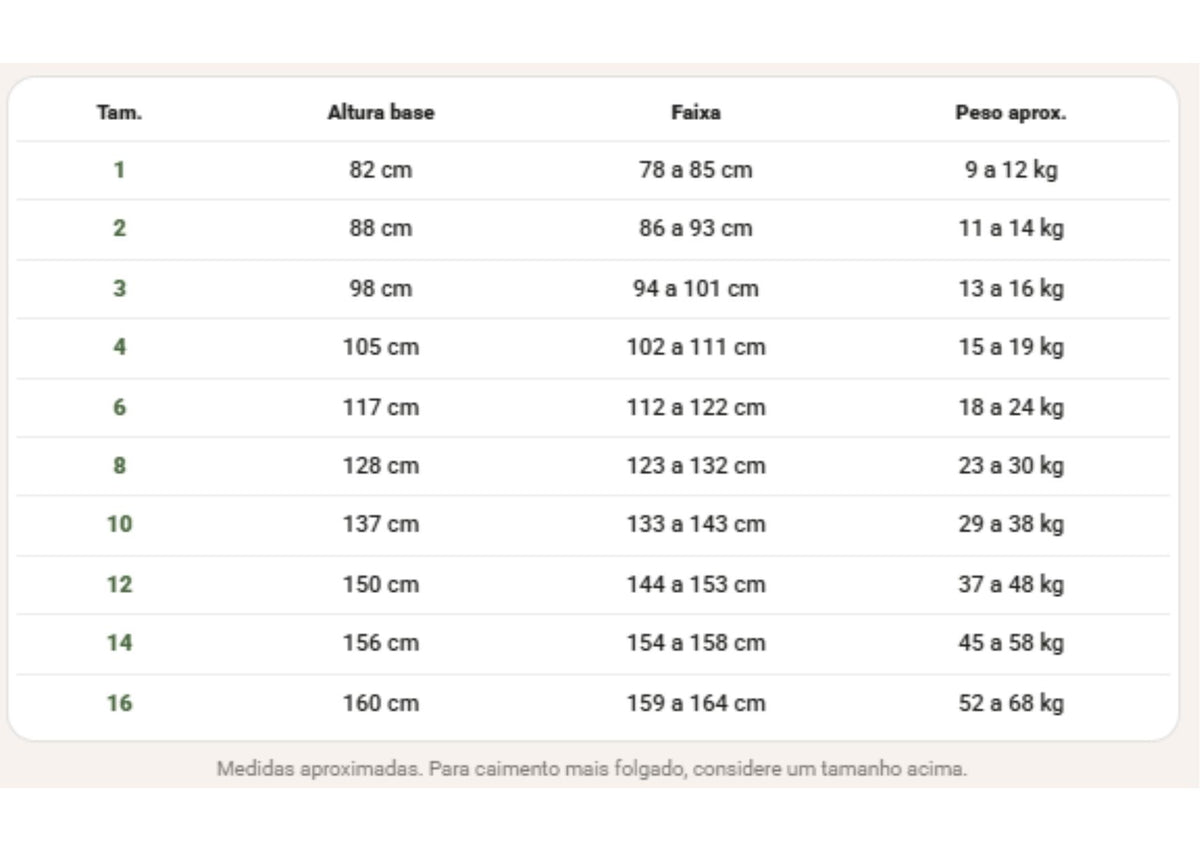Select the Peso aprox. column header
1200x851 pixels.
click(1011, 113)
